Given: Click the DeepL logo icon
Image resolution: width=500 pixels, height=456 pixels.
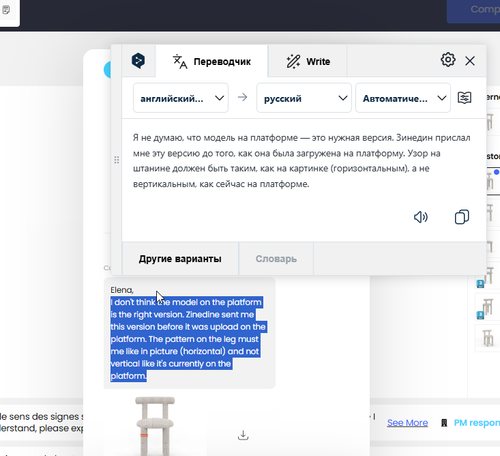Looking at the screenshot, I should [138, 61].
